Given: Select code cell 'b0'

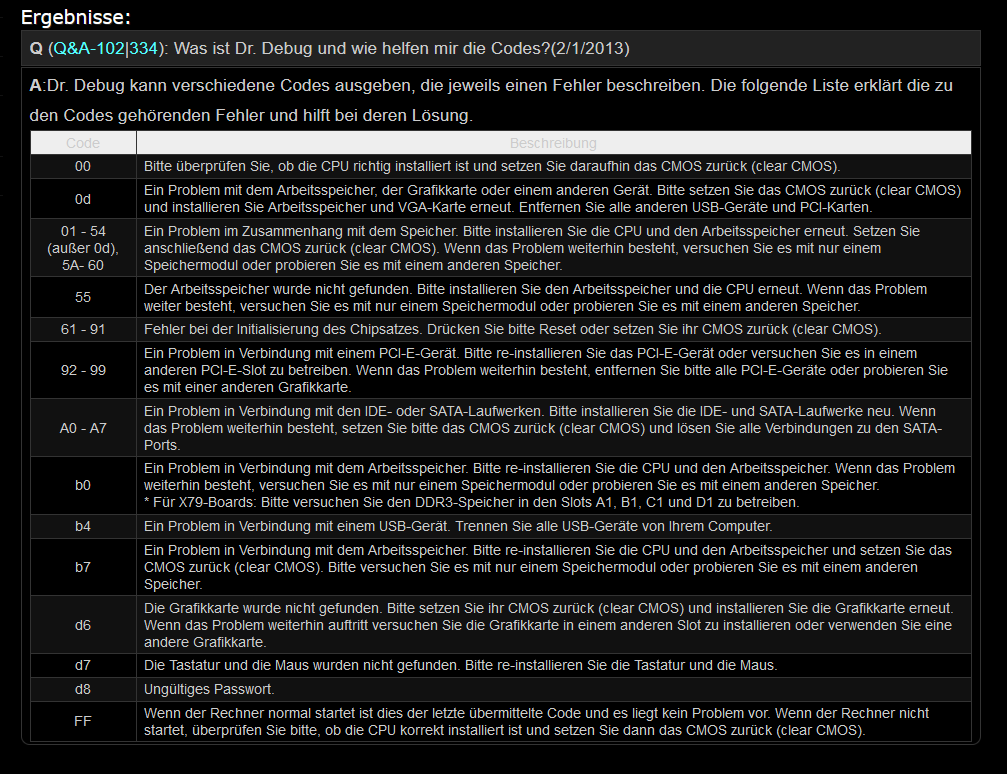Looking at the screenshot, I should 83,485.
